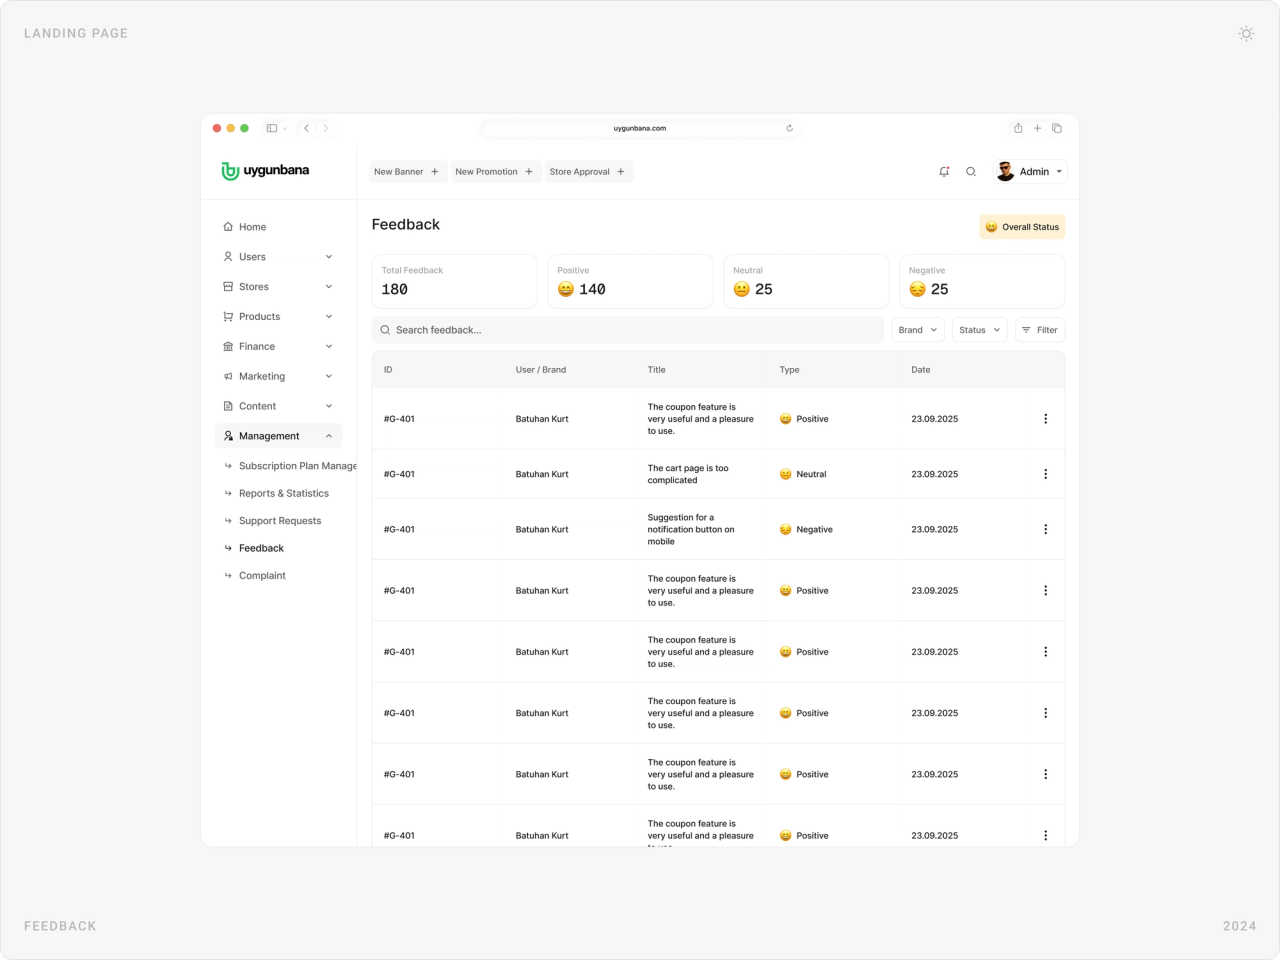Screen dimensions: 1280x960
Task: Click the Finance bank icon
Action: [x=228, y=347]
